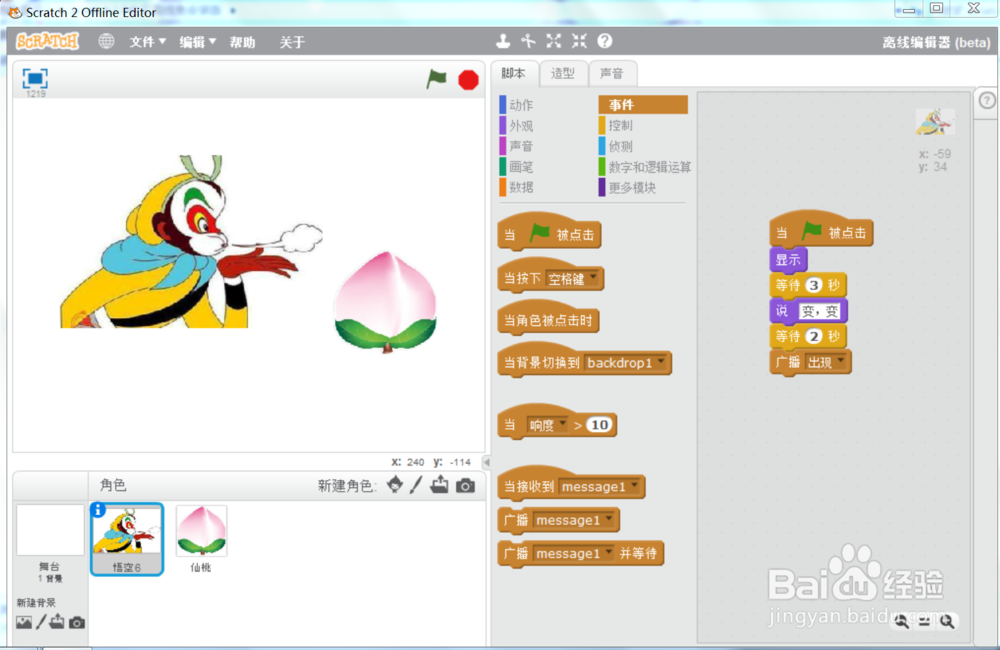Reset scripts area zoom
Screen dimensions: 1000x650
[924, 621]
